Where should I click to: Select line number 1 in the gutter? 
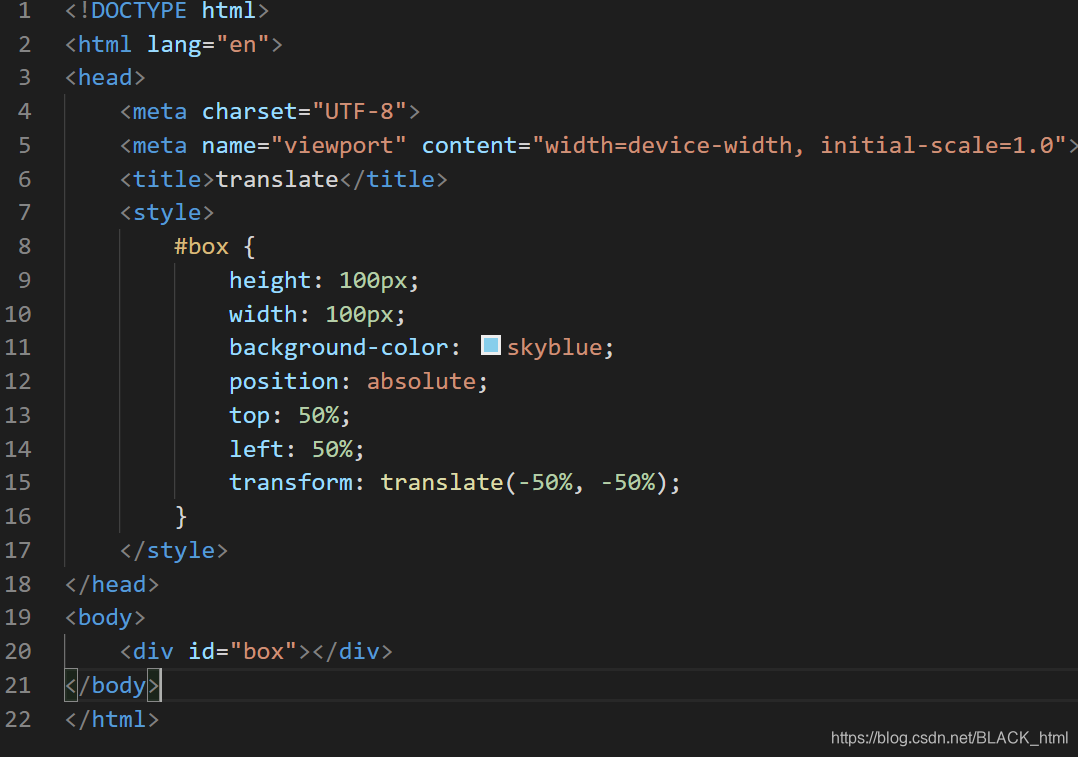[25, 11]
